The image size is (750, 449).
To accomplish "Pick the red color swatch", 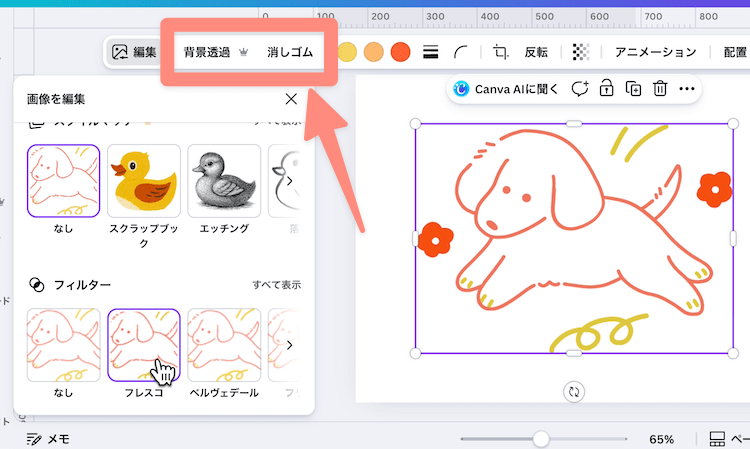I will [x=400, y=52].
